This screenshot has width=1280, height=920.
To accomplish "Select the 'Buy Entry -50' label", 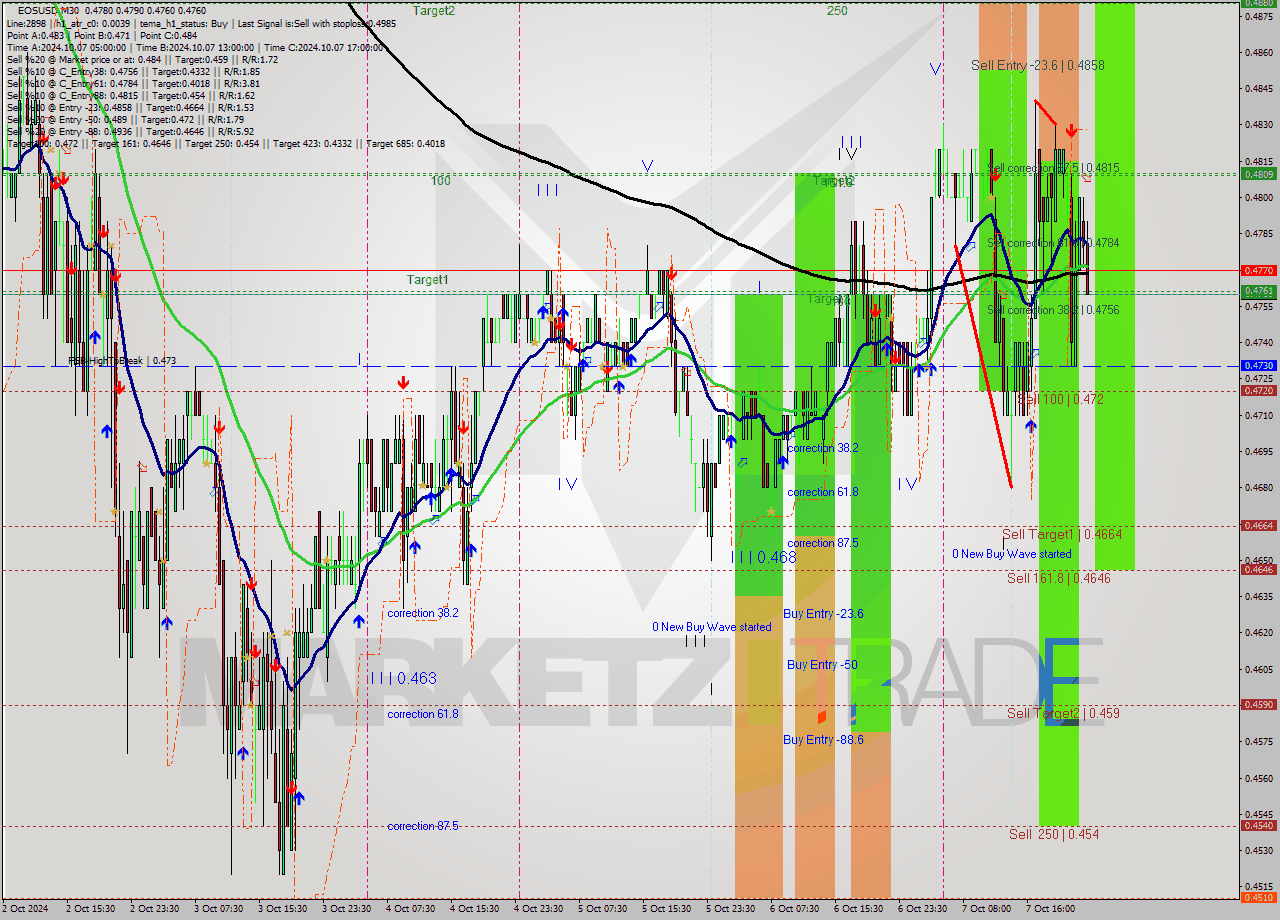I will click(x=822, y=665).
